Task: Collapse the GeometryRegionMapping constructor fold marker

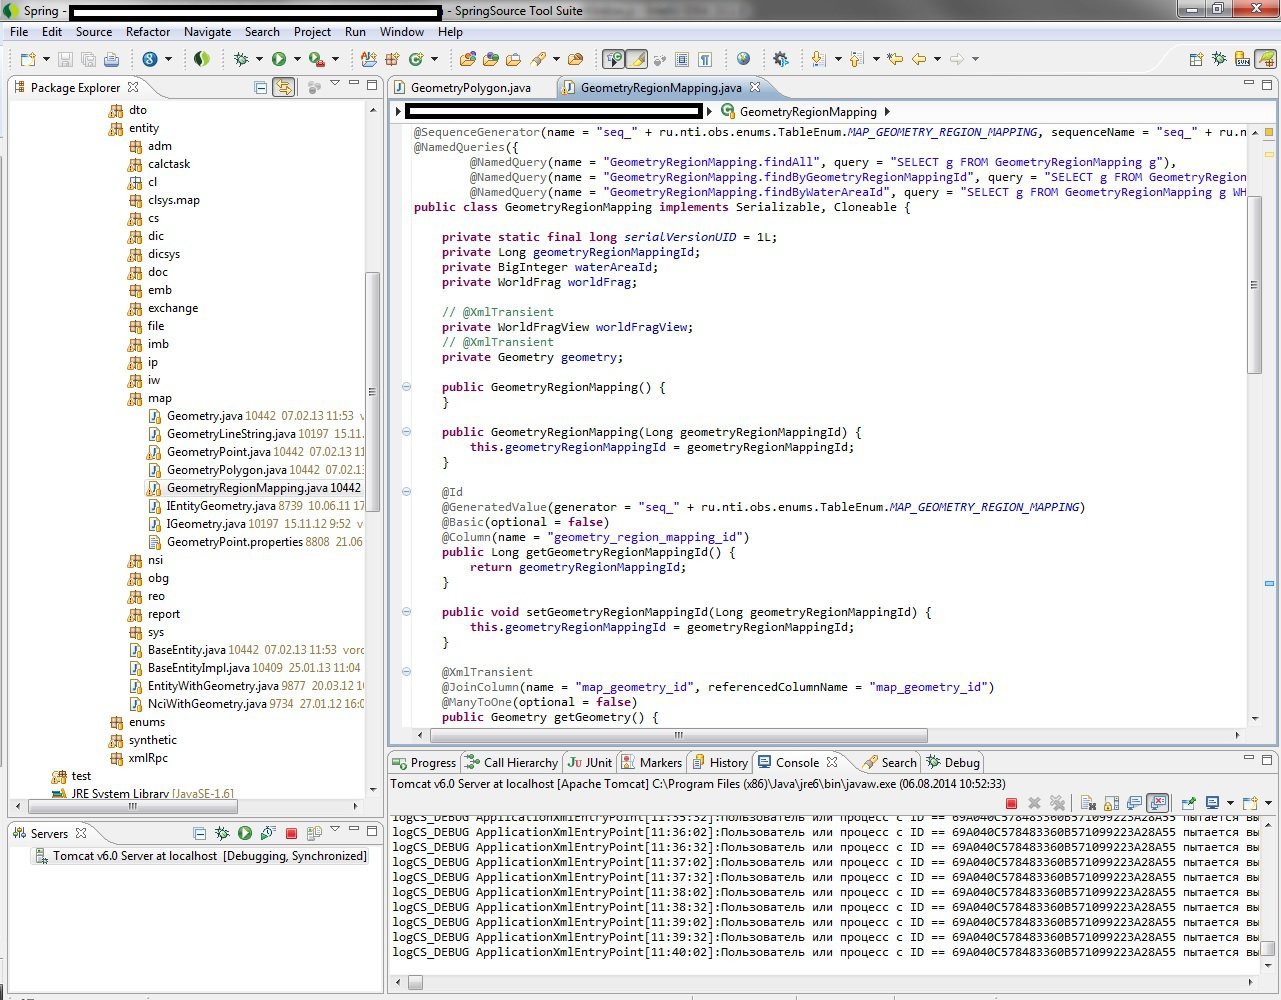Action: pos(407,387)
